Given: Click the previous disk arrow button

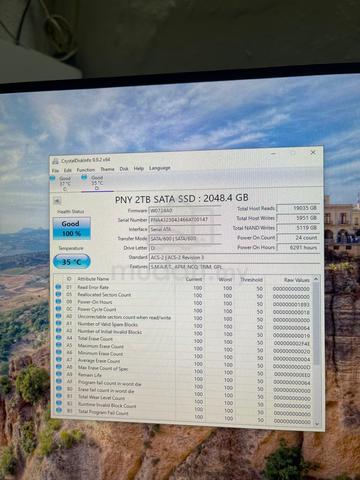Looking at the screenshot, I should pyautogui.click(x=57, y=201).
